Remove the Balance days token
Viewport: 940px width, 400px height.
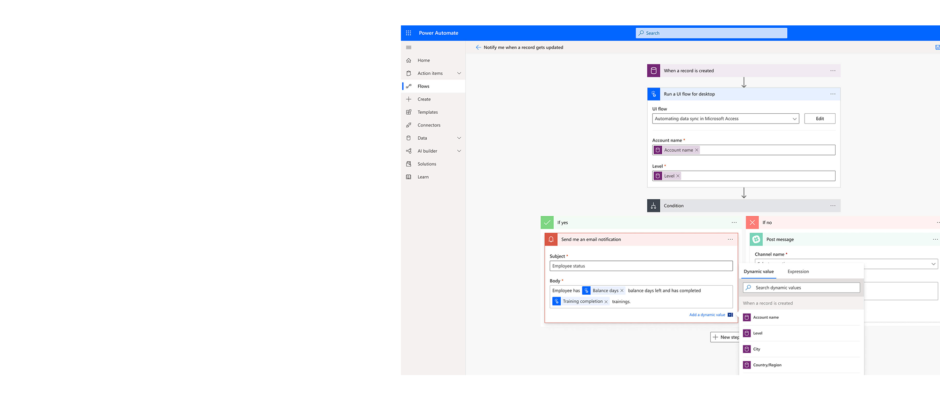point(622,290)
